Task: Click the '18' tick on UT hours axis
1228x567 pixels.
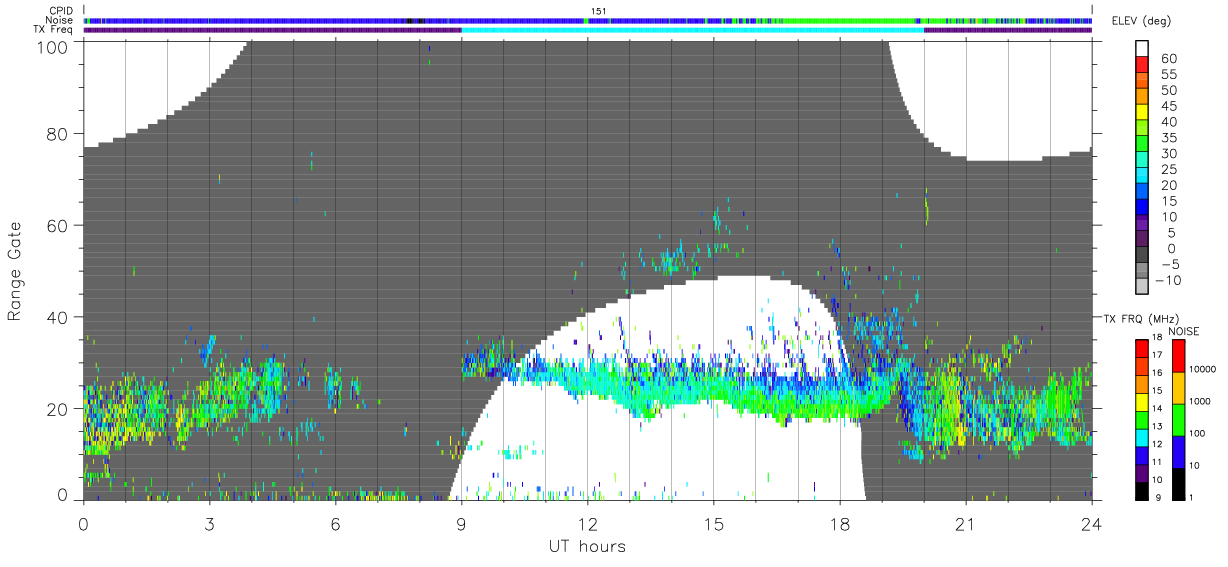Action: click(x=839, y=523)
